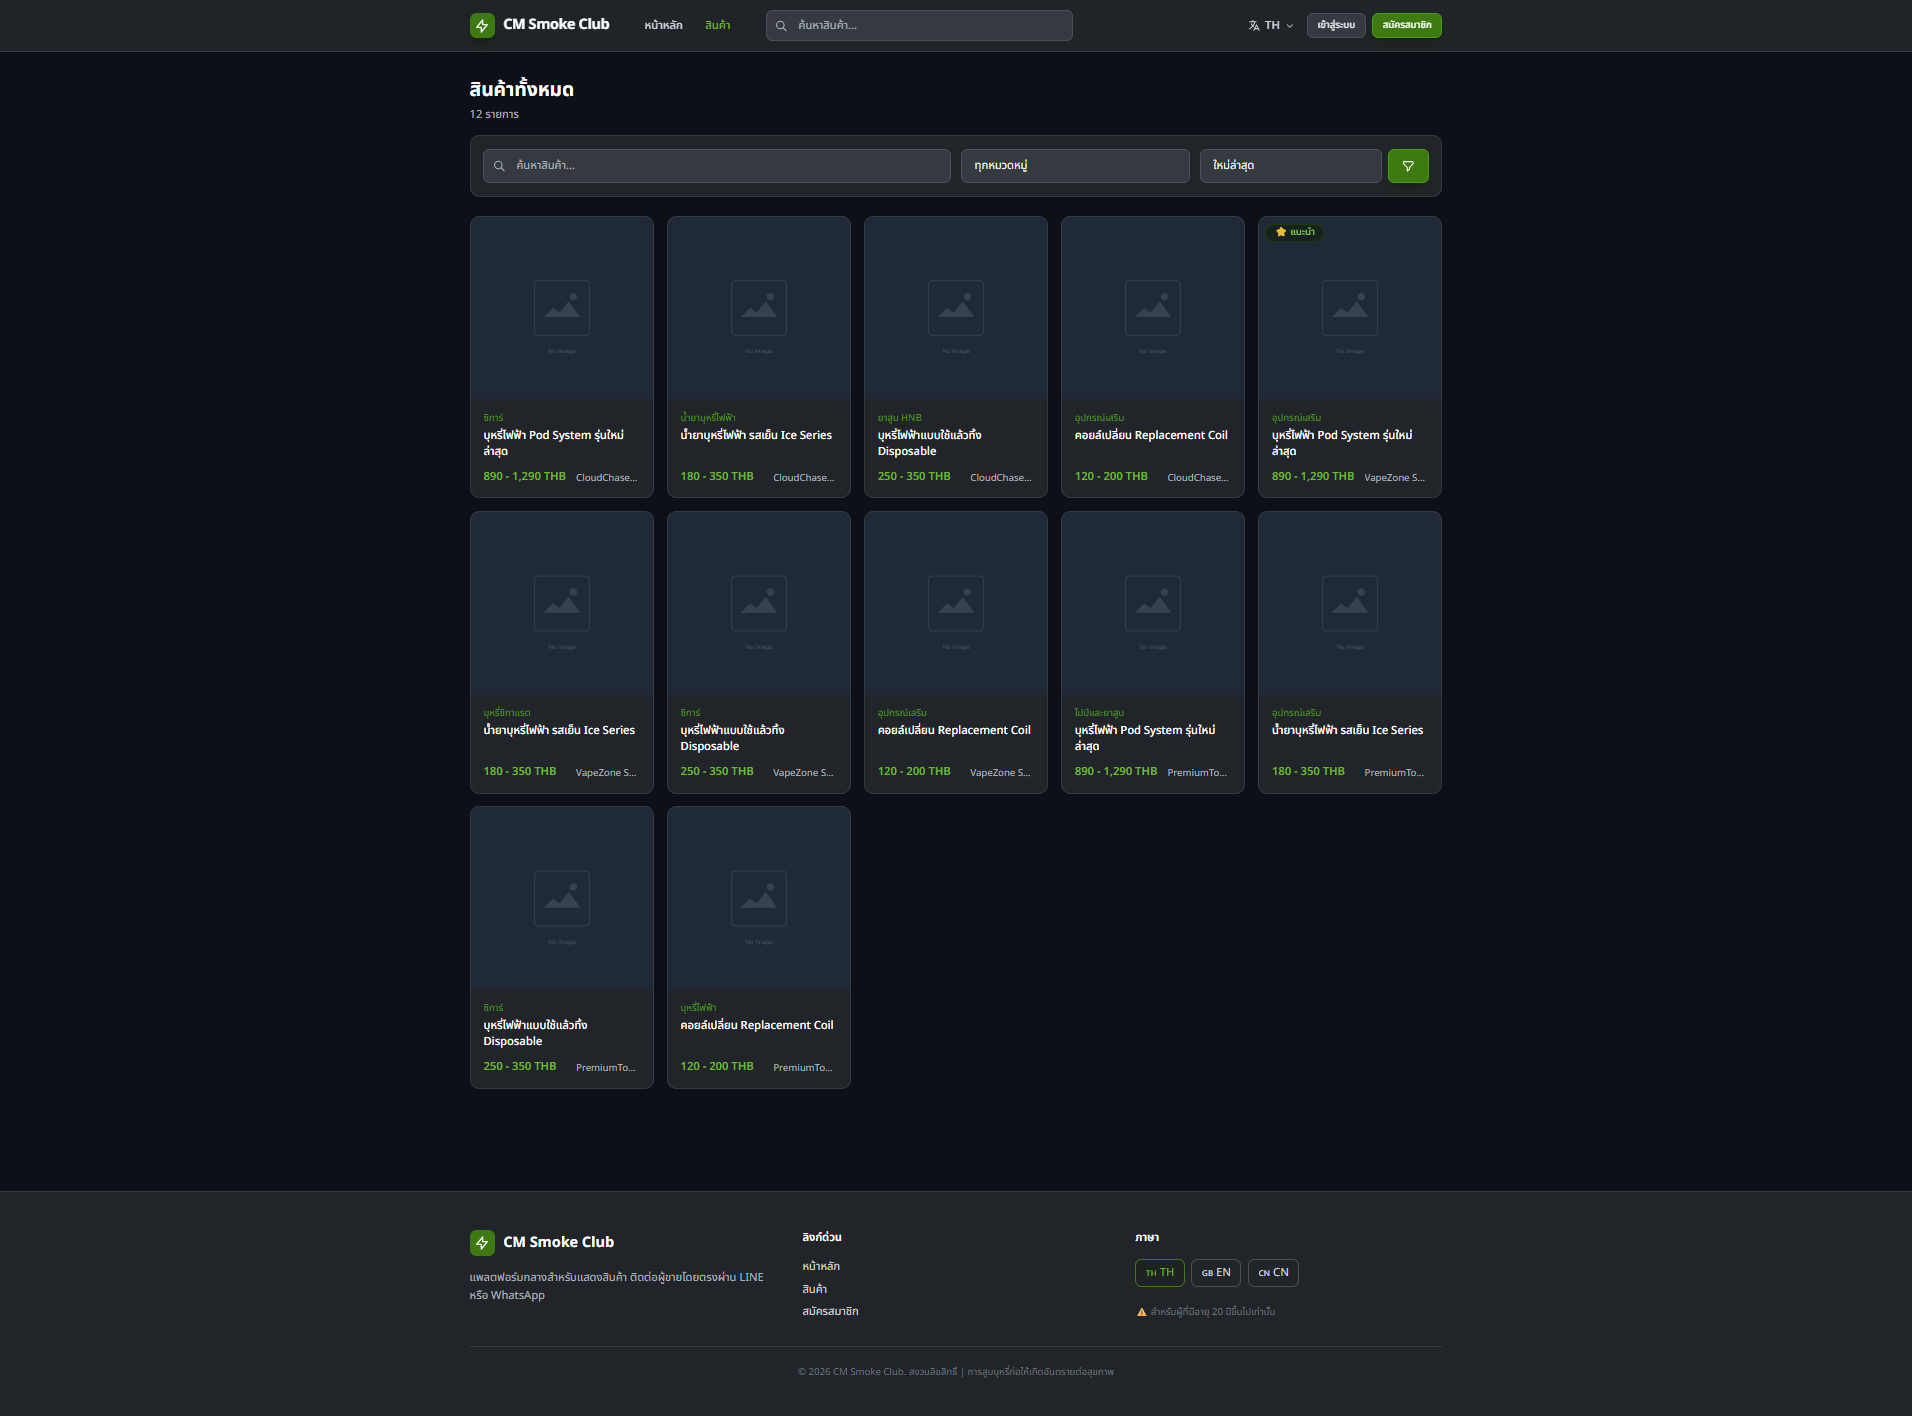1912x1416 pixels.
Task: Go to the home page nav item
Action: click(x=663, y=26)
